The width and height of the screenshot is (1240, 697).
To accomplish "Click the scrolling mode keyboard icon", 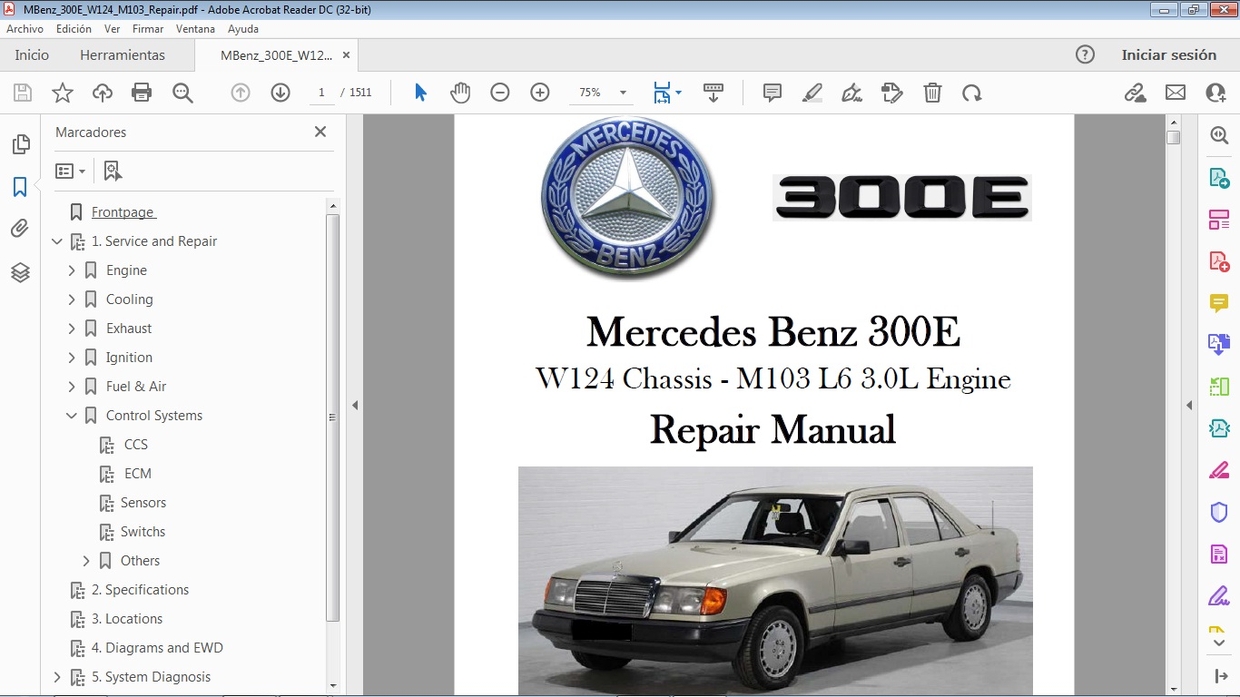I will pyautogui.click(x=713, y=93).
